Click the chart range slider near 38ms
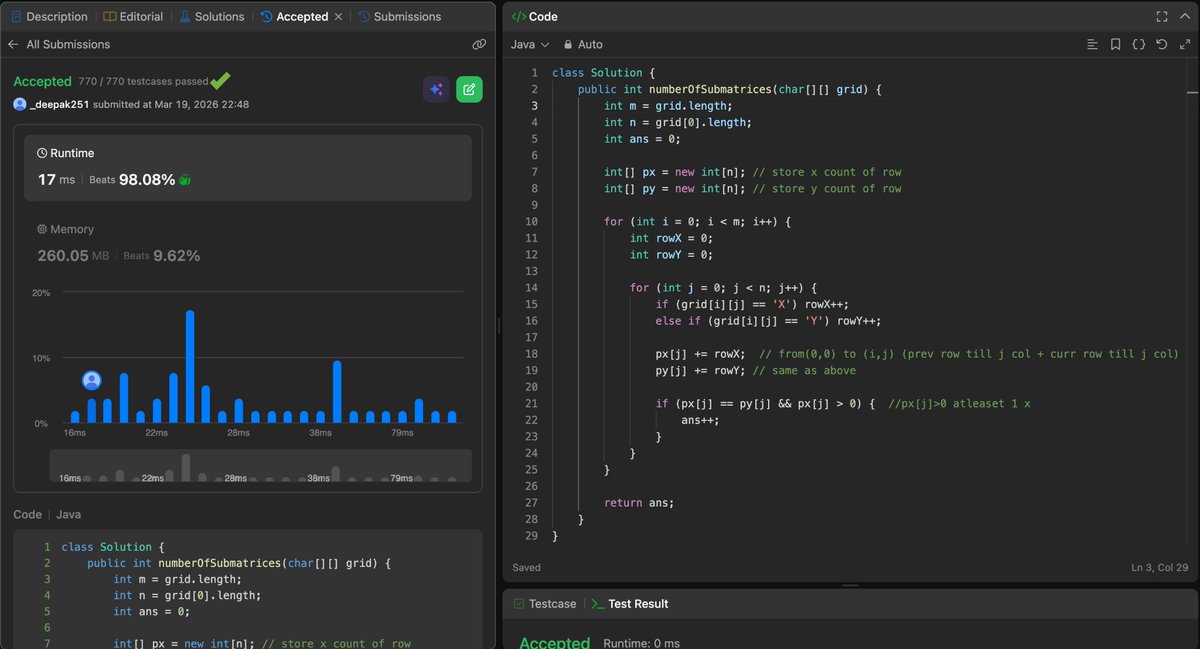Screen dimensions: 1200x649 click(x=320, y=478)
